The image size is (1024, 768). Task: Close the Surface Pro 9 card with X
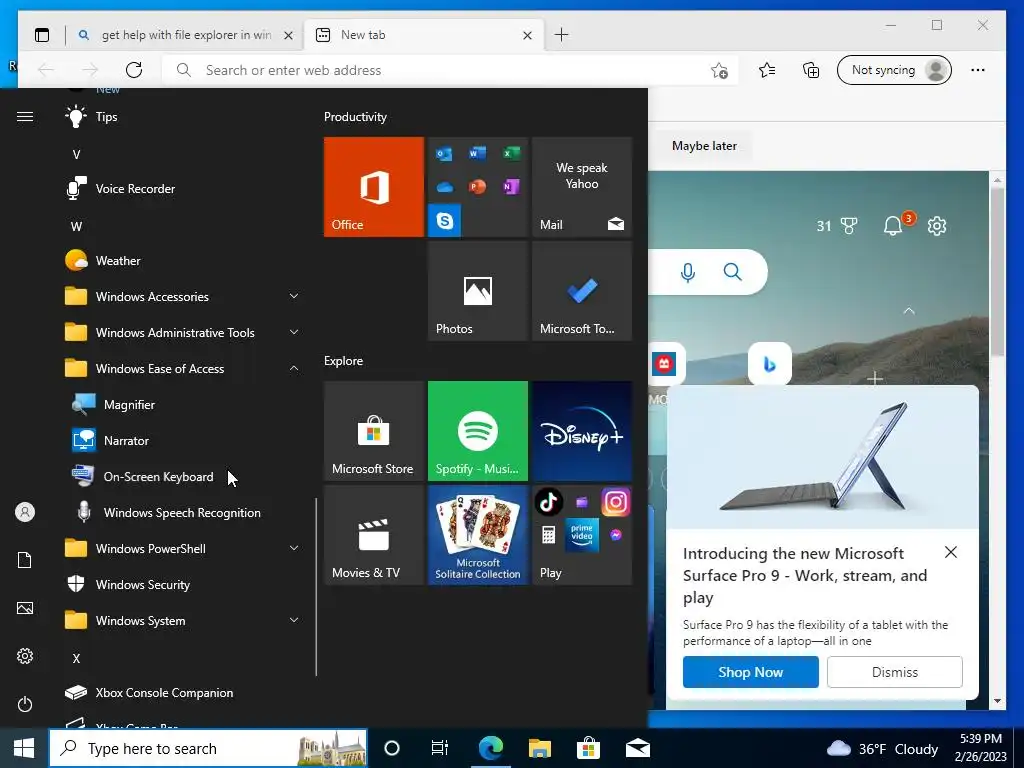pos(951,552)
